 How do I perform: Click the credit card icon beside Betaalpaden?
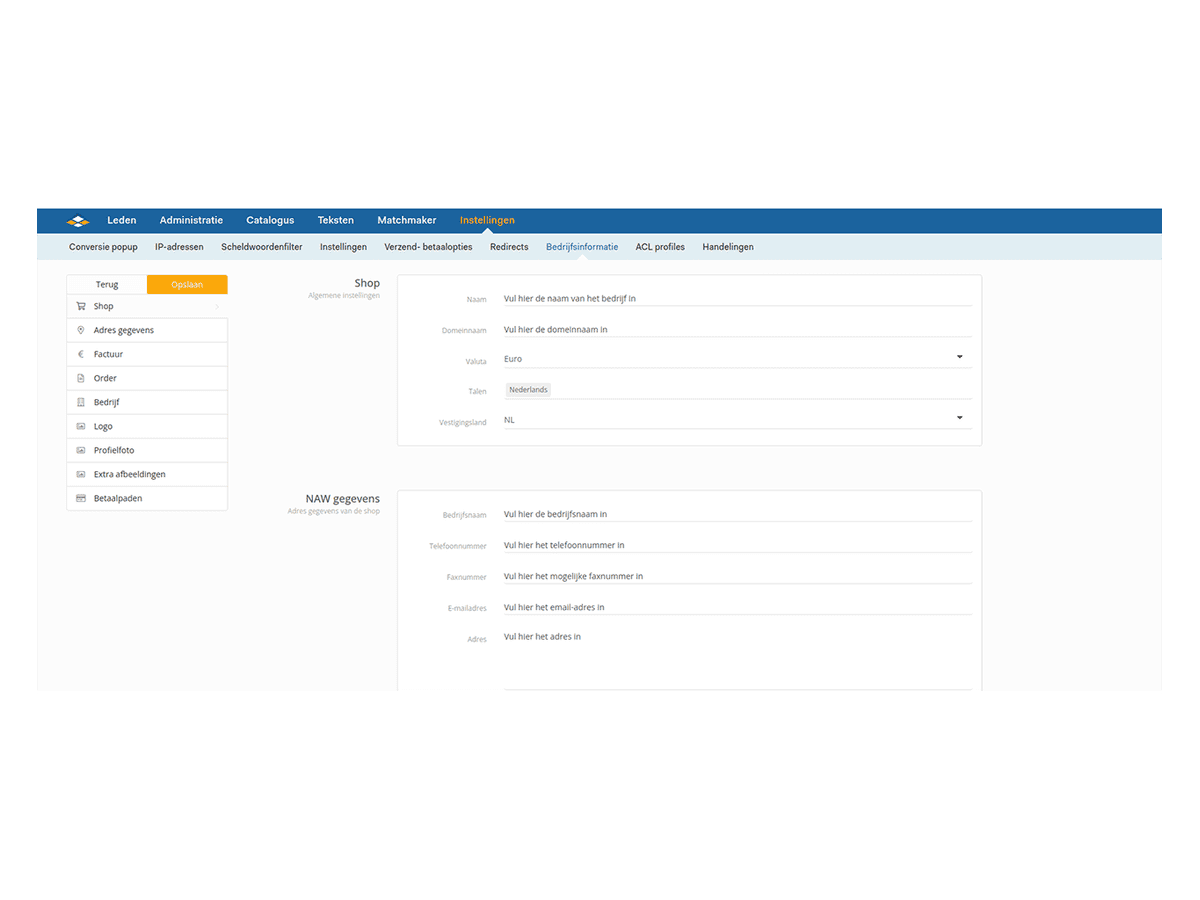pos(81,499)
